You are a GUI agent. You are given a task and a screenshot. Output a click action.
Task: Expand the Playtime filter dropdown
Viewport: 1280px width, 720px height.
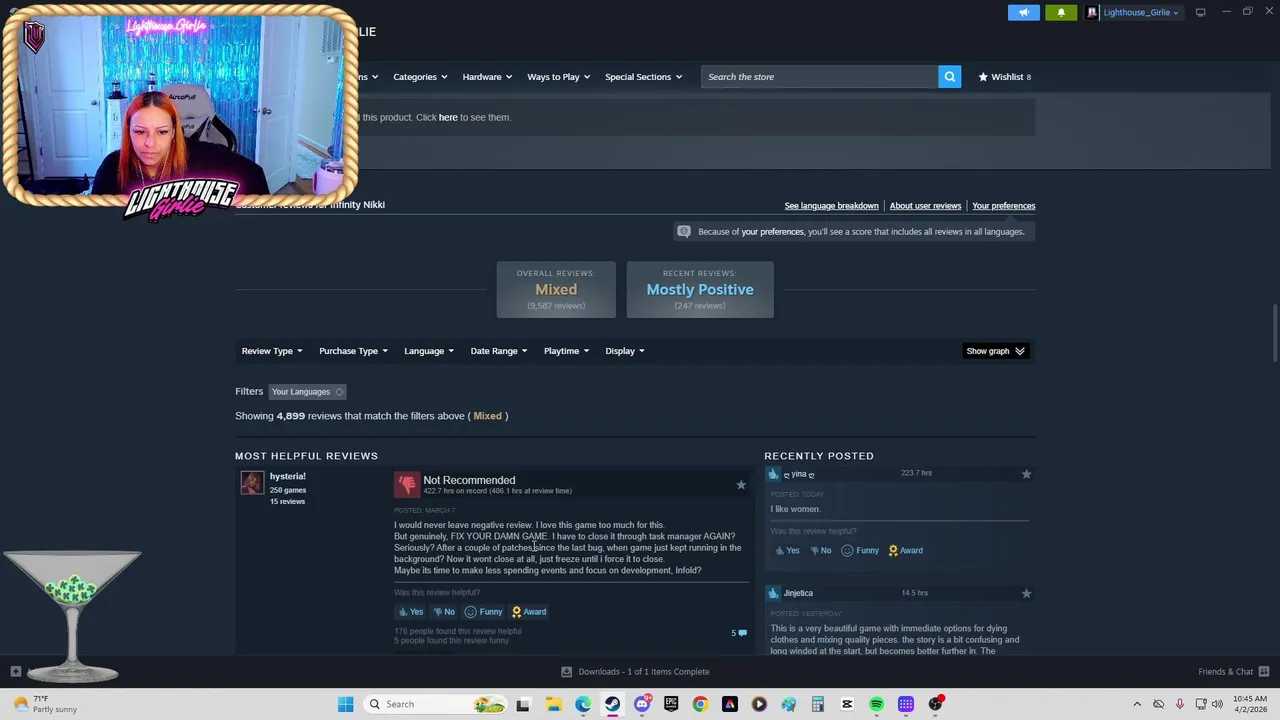566,351
